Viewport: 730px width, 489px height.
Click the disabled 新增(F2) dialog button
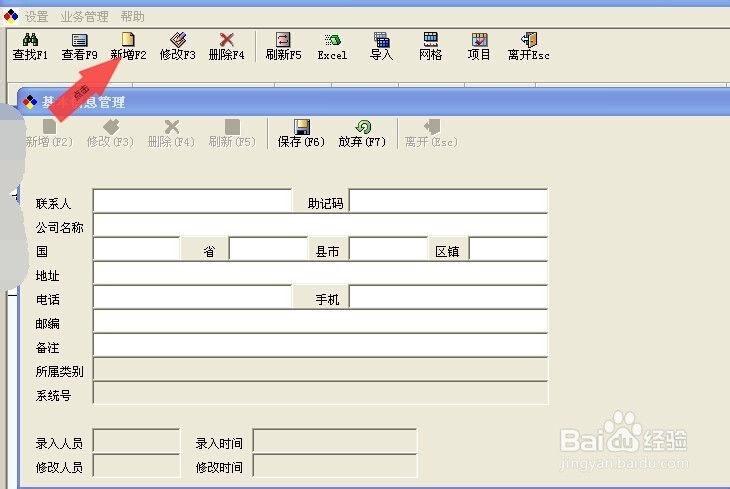click(49, 134)
